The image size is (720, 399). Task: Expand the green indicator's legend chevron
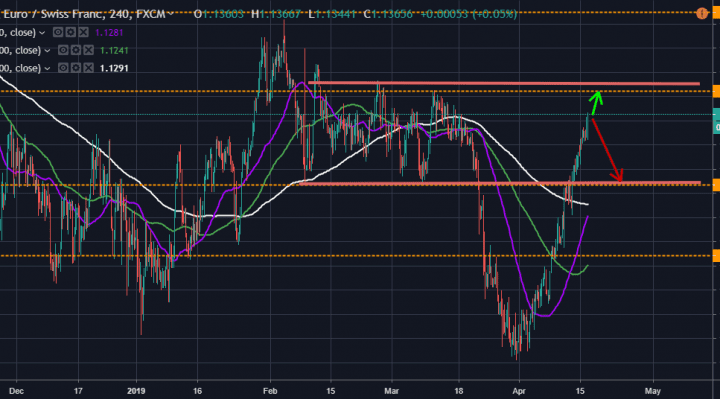[x=47, y=51]
